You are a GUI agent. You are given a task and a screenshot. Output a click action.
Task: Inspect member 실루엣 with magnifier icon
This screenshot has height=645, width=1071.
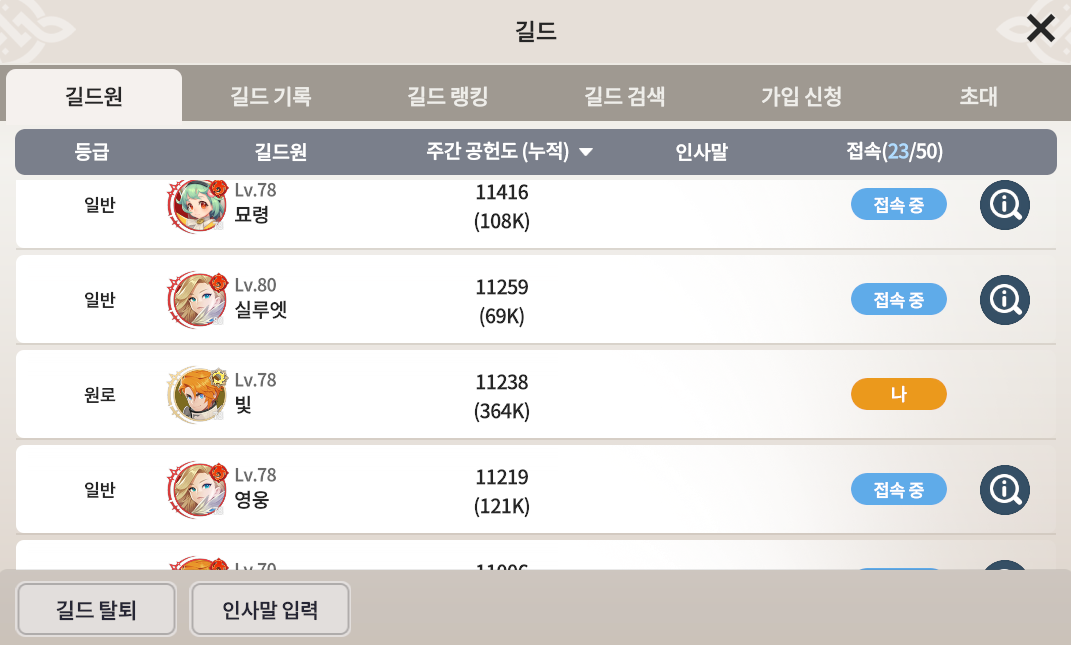point(1004,299)
